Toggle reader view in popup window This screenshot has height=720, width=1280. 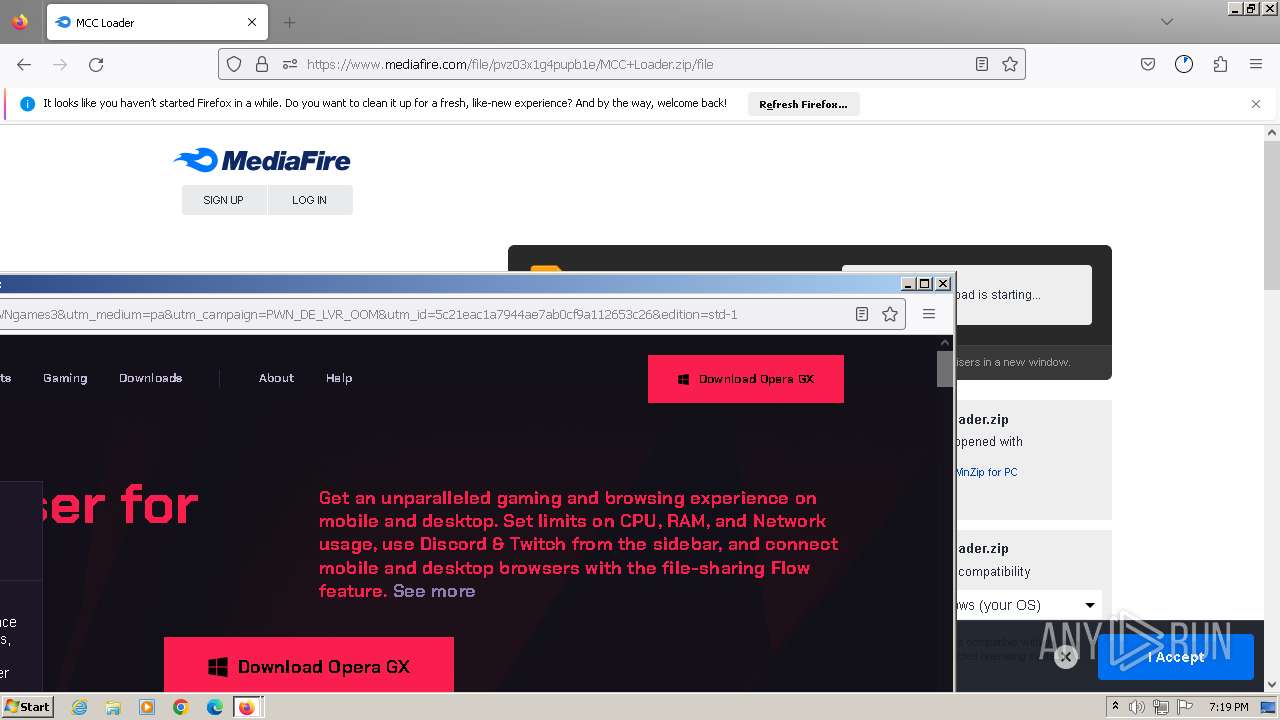click(862, 314)
